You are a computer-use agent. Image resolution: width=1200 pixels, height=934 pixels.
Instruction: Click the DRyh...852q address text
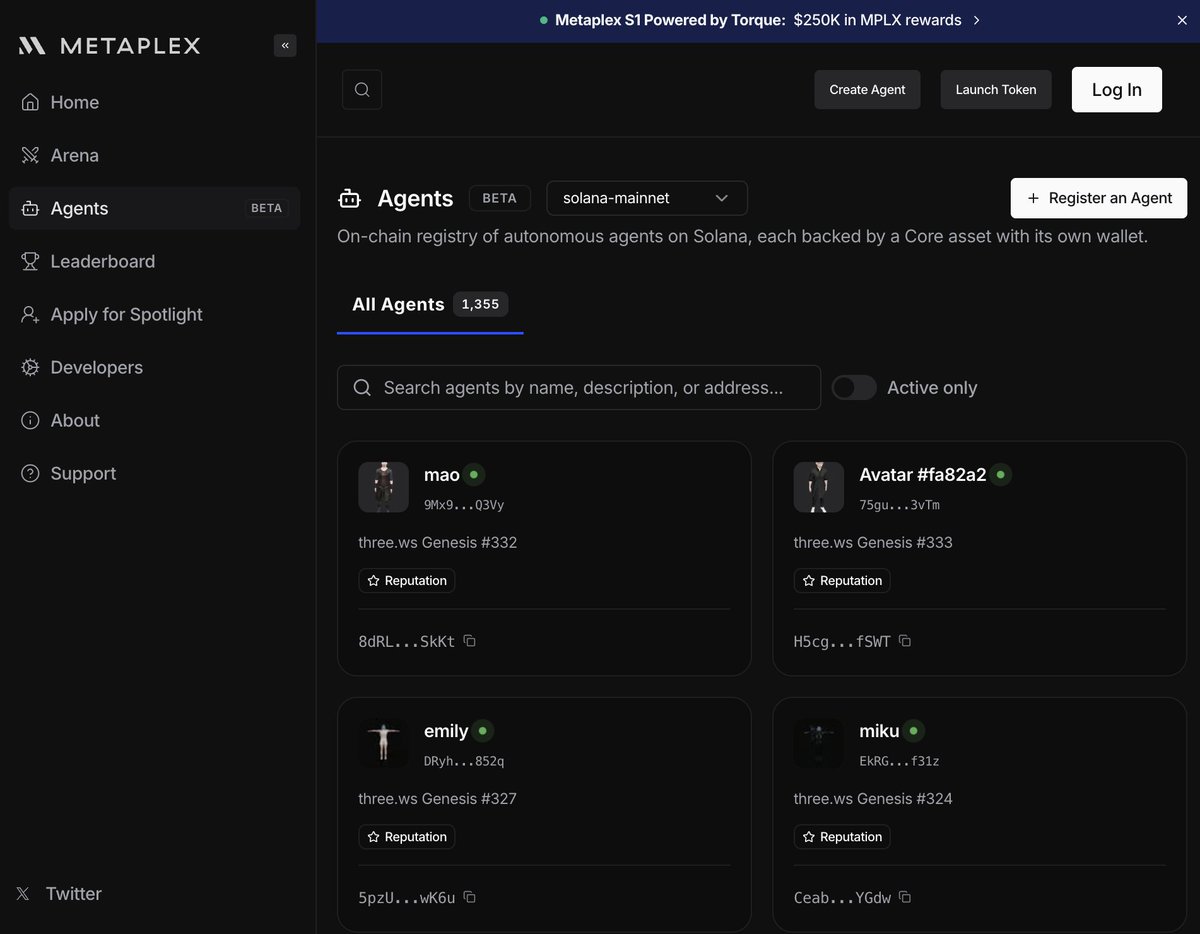pos(464,761)
